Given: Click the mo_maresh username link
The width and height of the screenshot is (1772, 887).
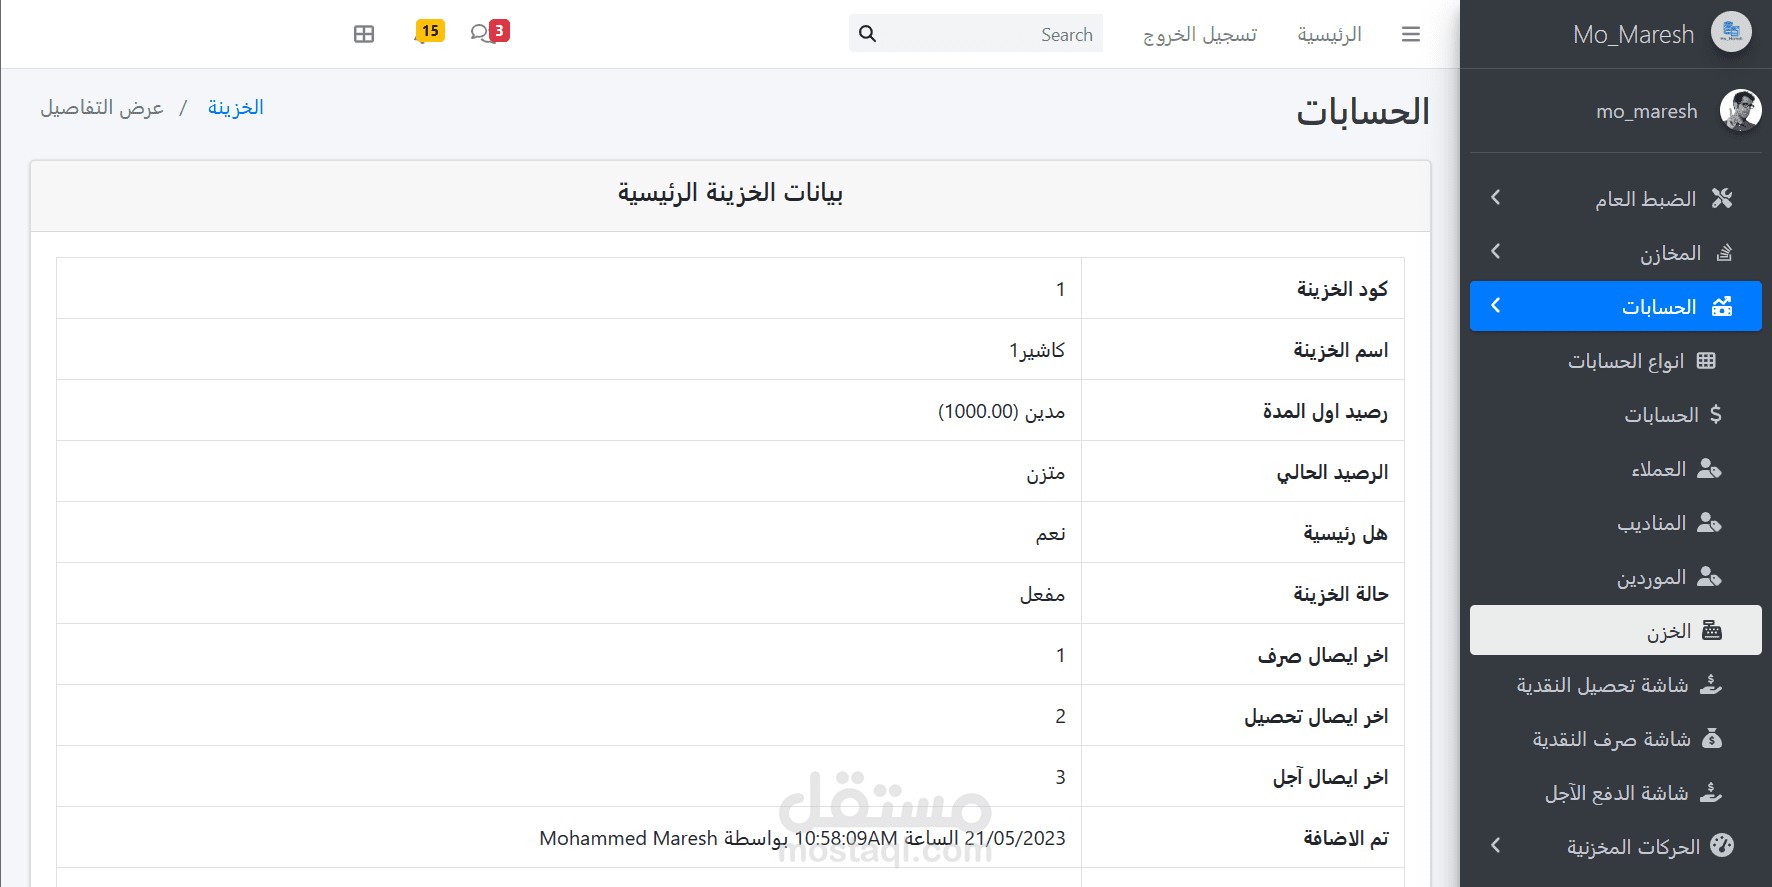Looking at the screenshot, I should tap(1647, 111).
